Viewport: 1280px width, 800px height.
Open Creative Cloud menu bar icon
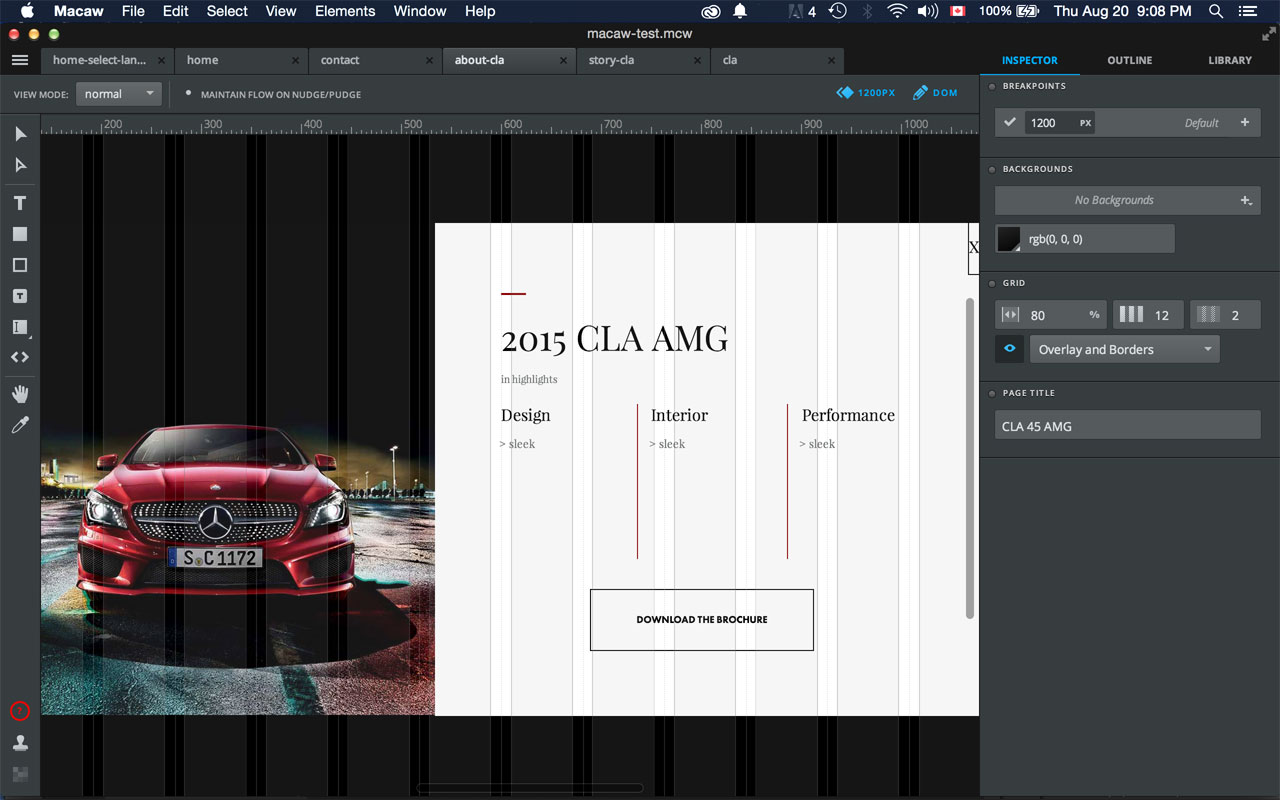point(711,11)
